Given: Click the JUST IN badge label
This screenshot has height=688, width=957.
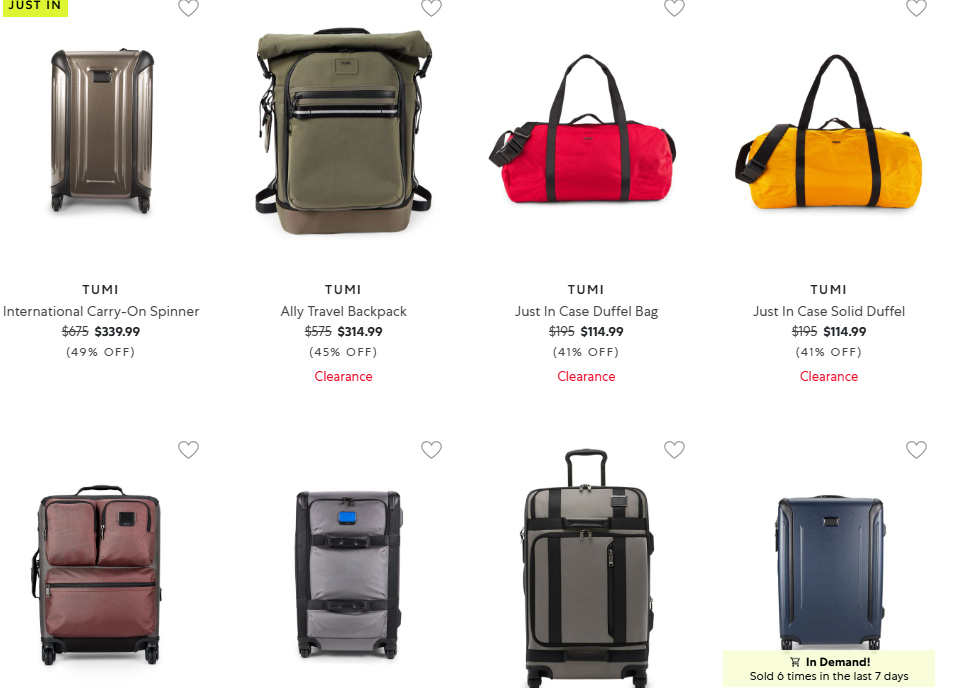Looking at the screenshot, I should [x=35, y=7].
